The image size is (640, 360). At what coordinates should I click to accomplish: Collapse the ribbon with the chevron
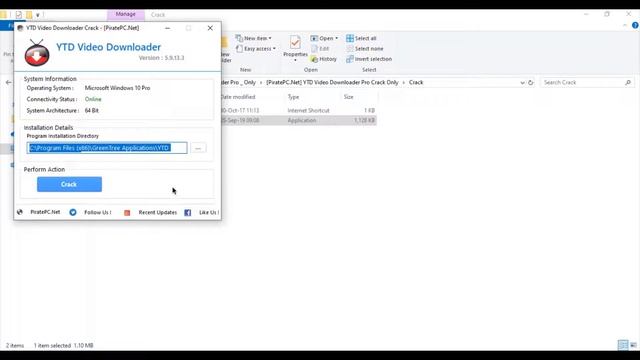click(625, 25)
